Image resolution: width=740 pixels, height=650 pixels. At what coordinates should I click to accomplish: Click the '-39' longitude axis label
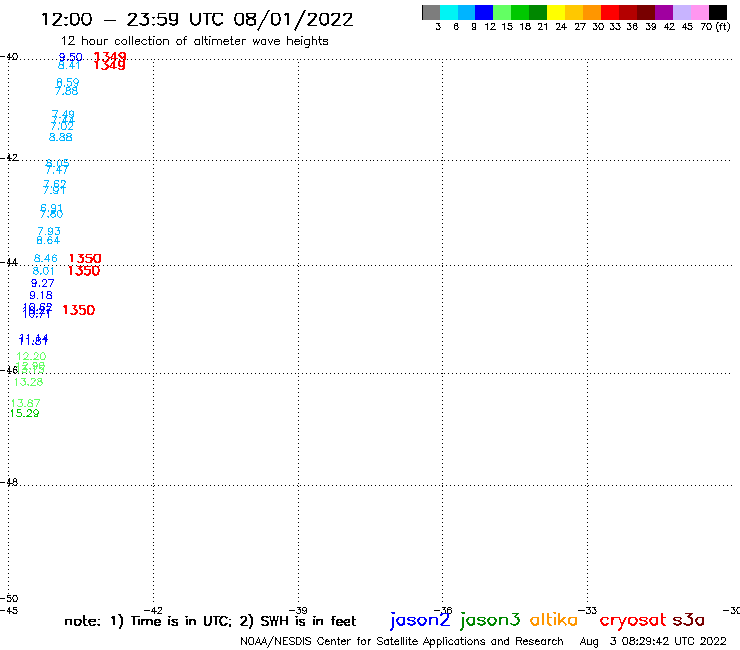298,610
